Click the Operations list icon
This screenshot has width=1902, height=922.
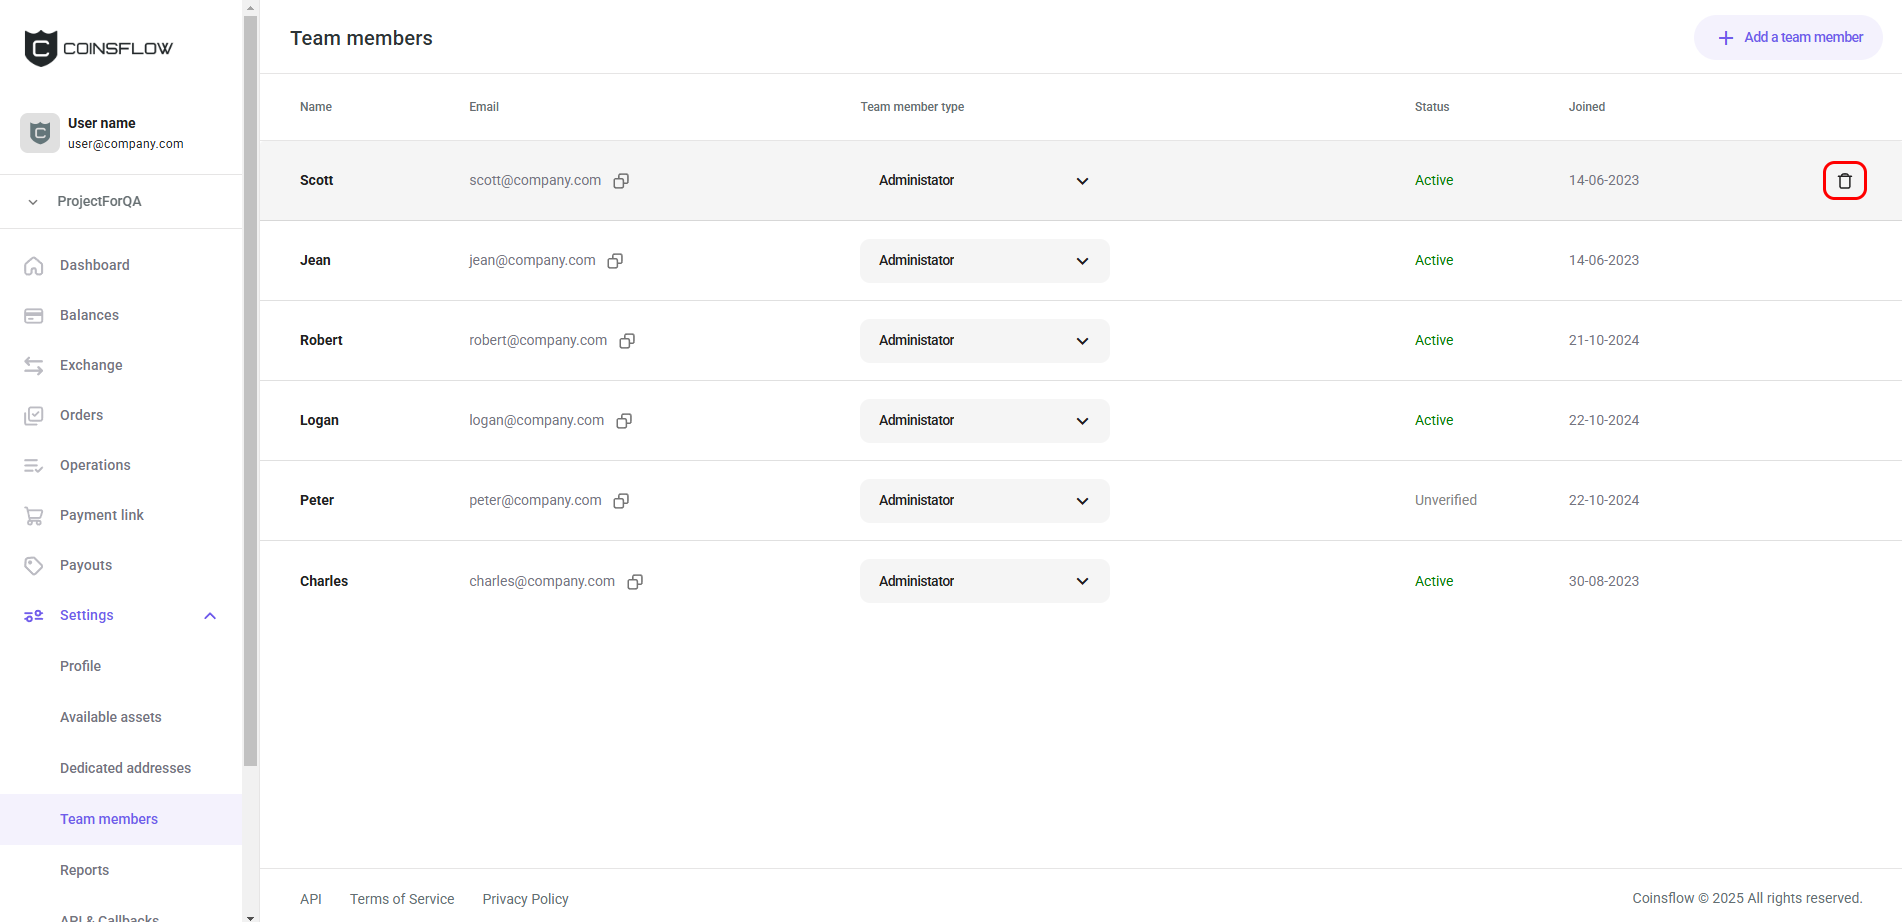(x=34, y=466)
